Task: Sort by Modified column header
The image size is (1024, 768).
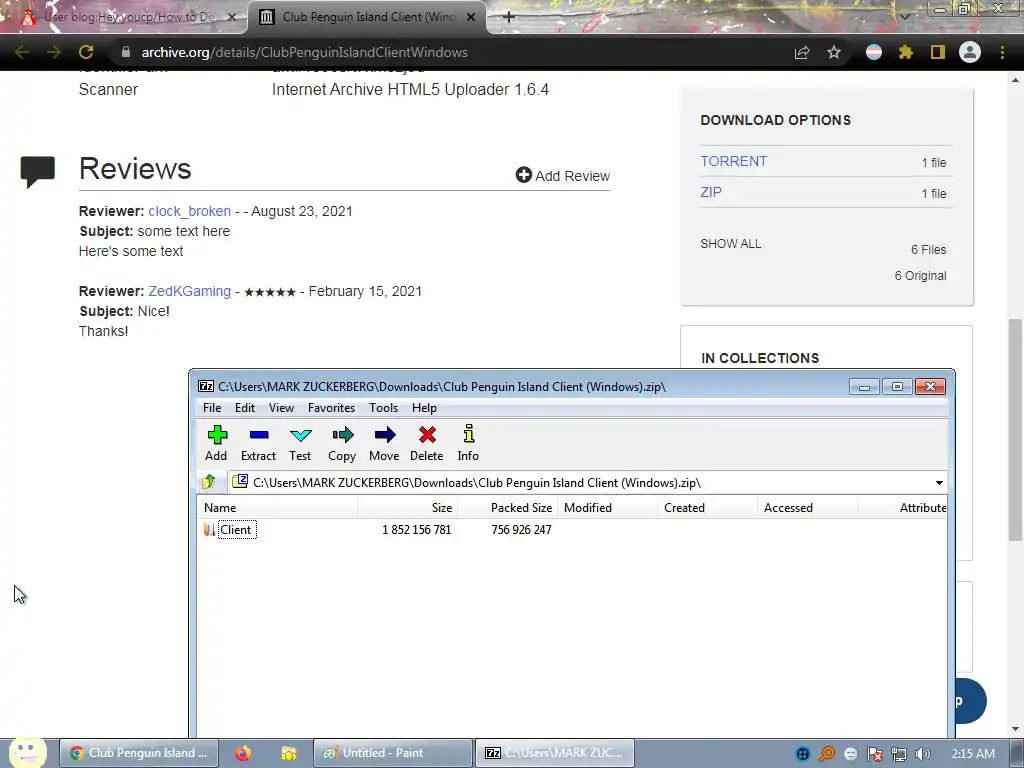Action: [x=607, y=507]
